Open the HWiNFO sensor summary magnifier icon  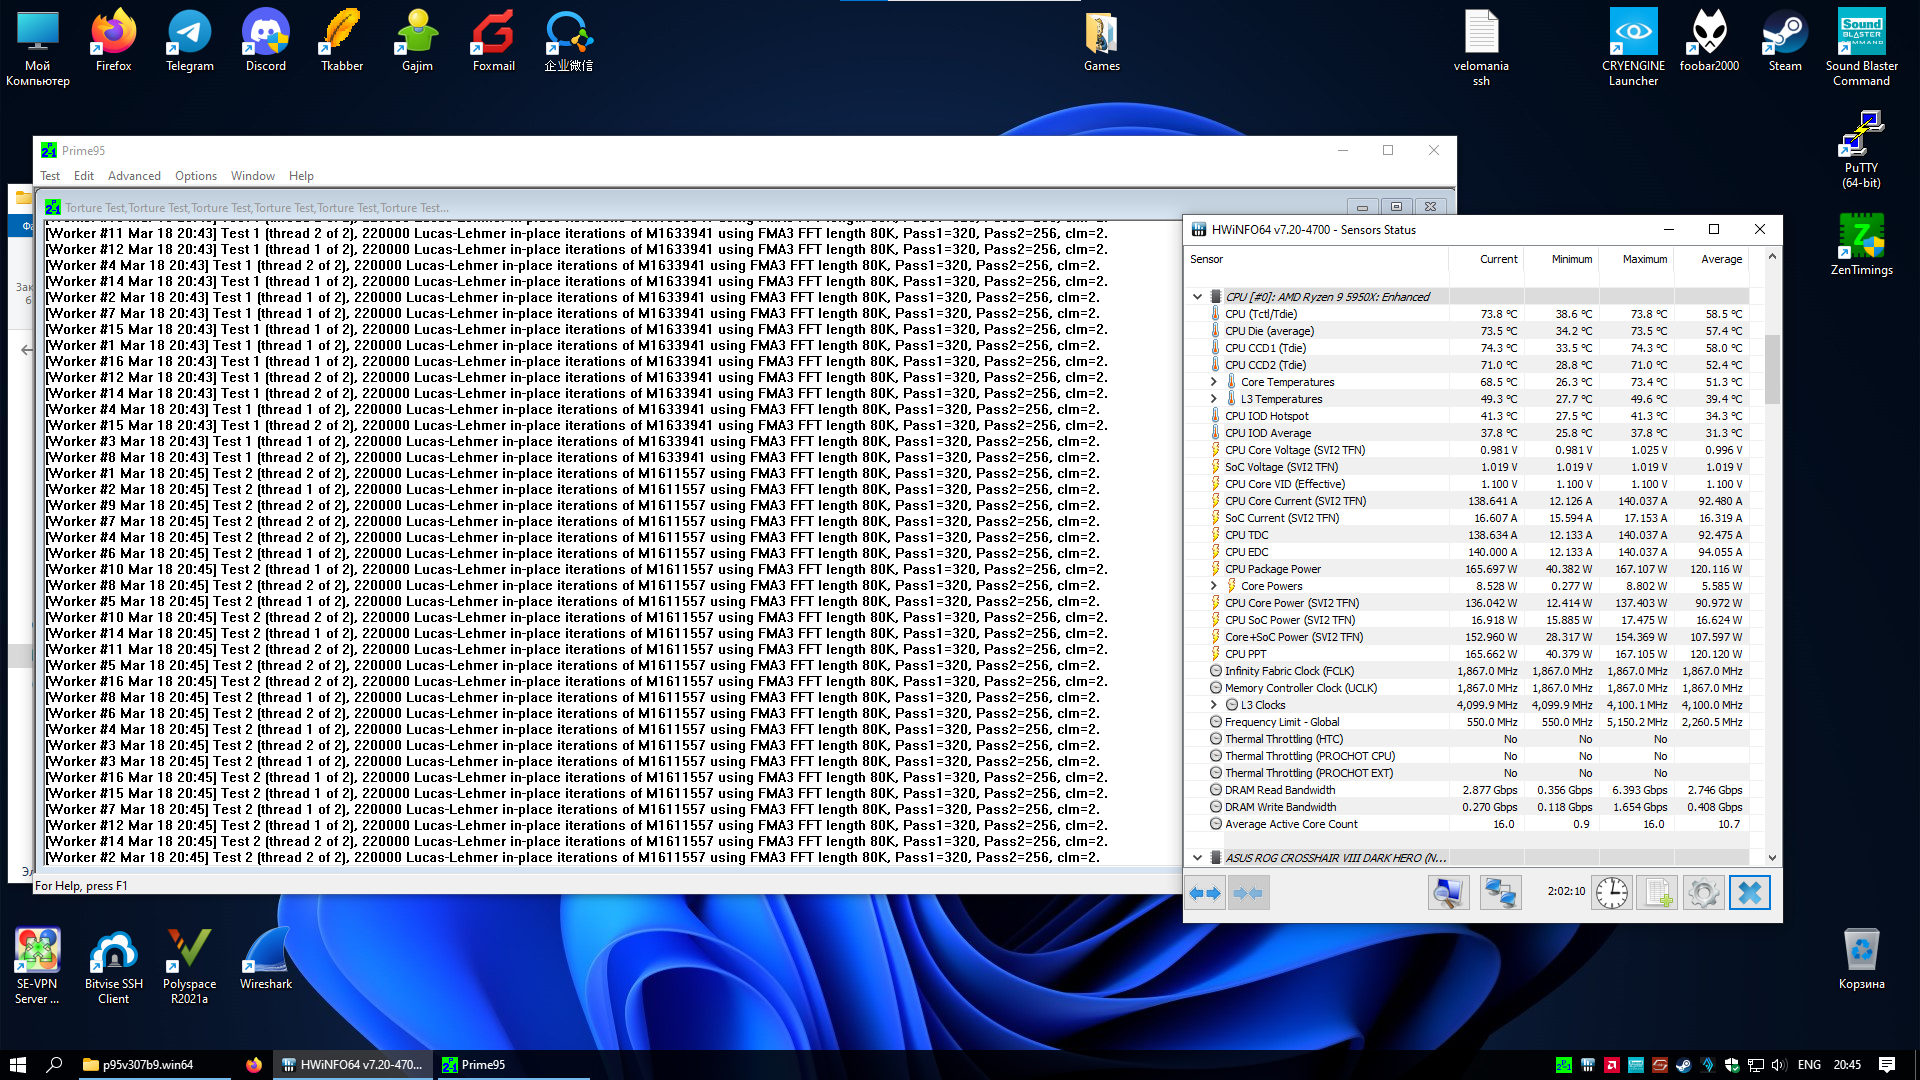point(1447,893)
